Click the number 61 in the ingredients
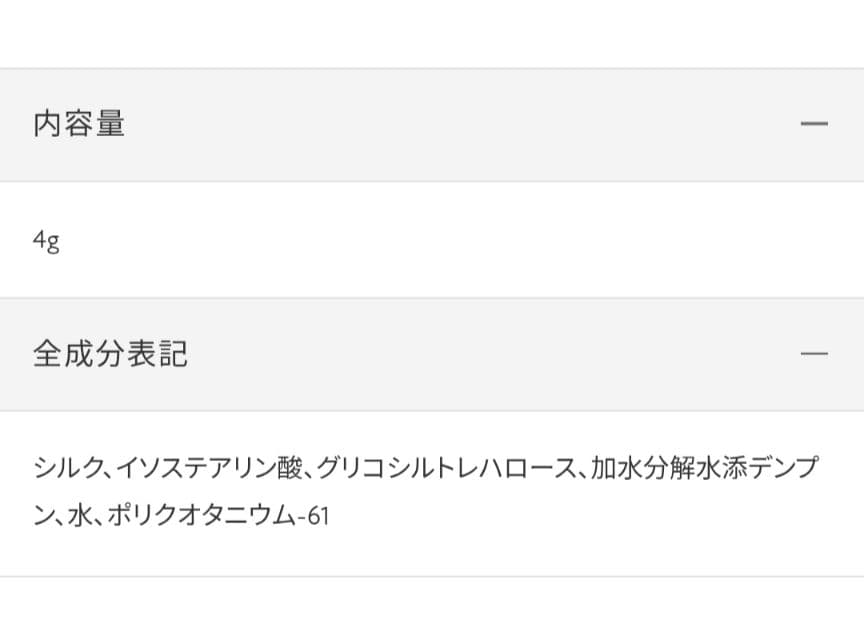The height and width of the screenshot is (635, 864). tap(319, 517)
